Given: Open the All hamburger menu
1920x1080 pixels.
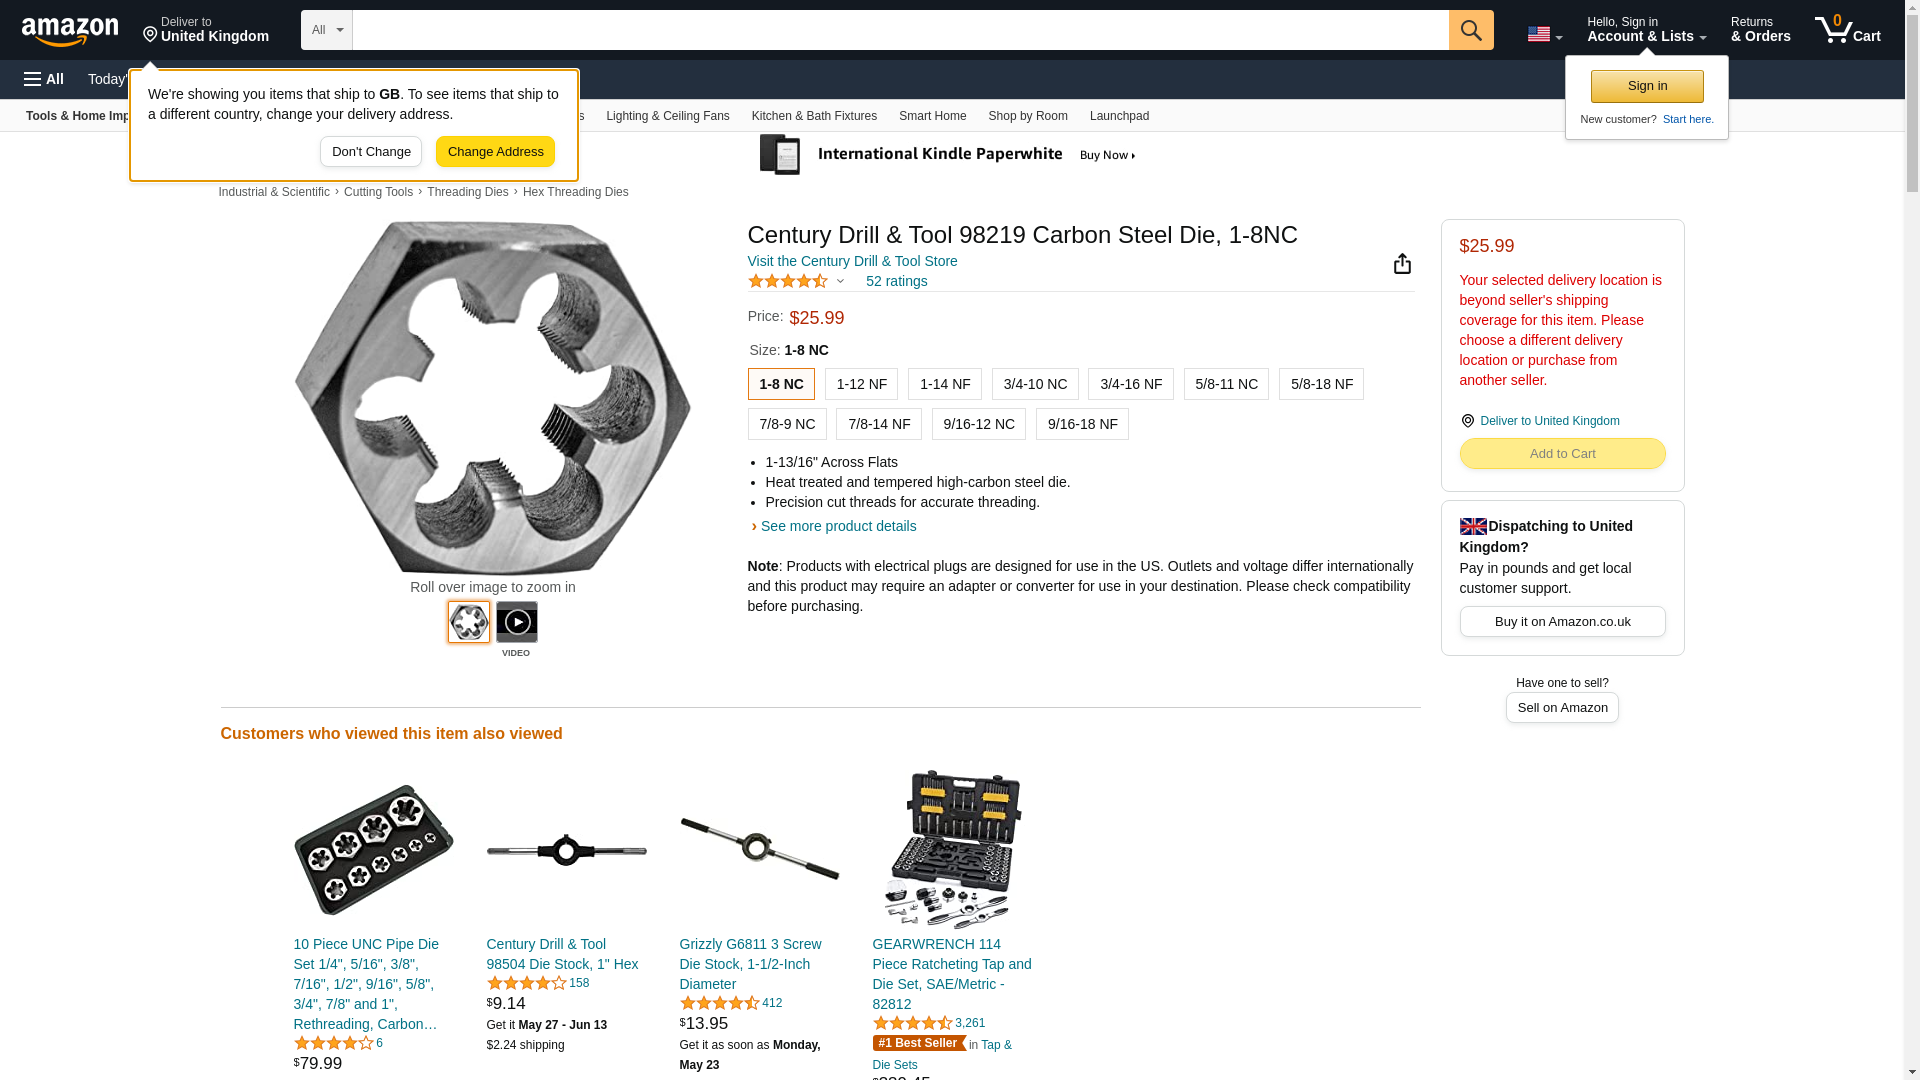Looking at the screenshot, I should [x=44, y=79].
